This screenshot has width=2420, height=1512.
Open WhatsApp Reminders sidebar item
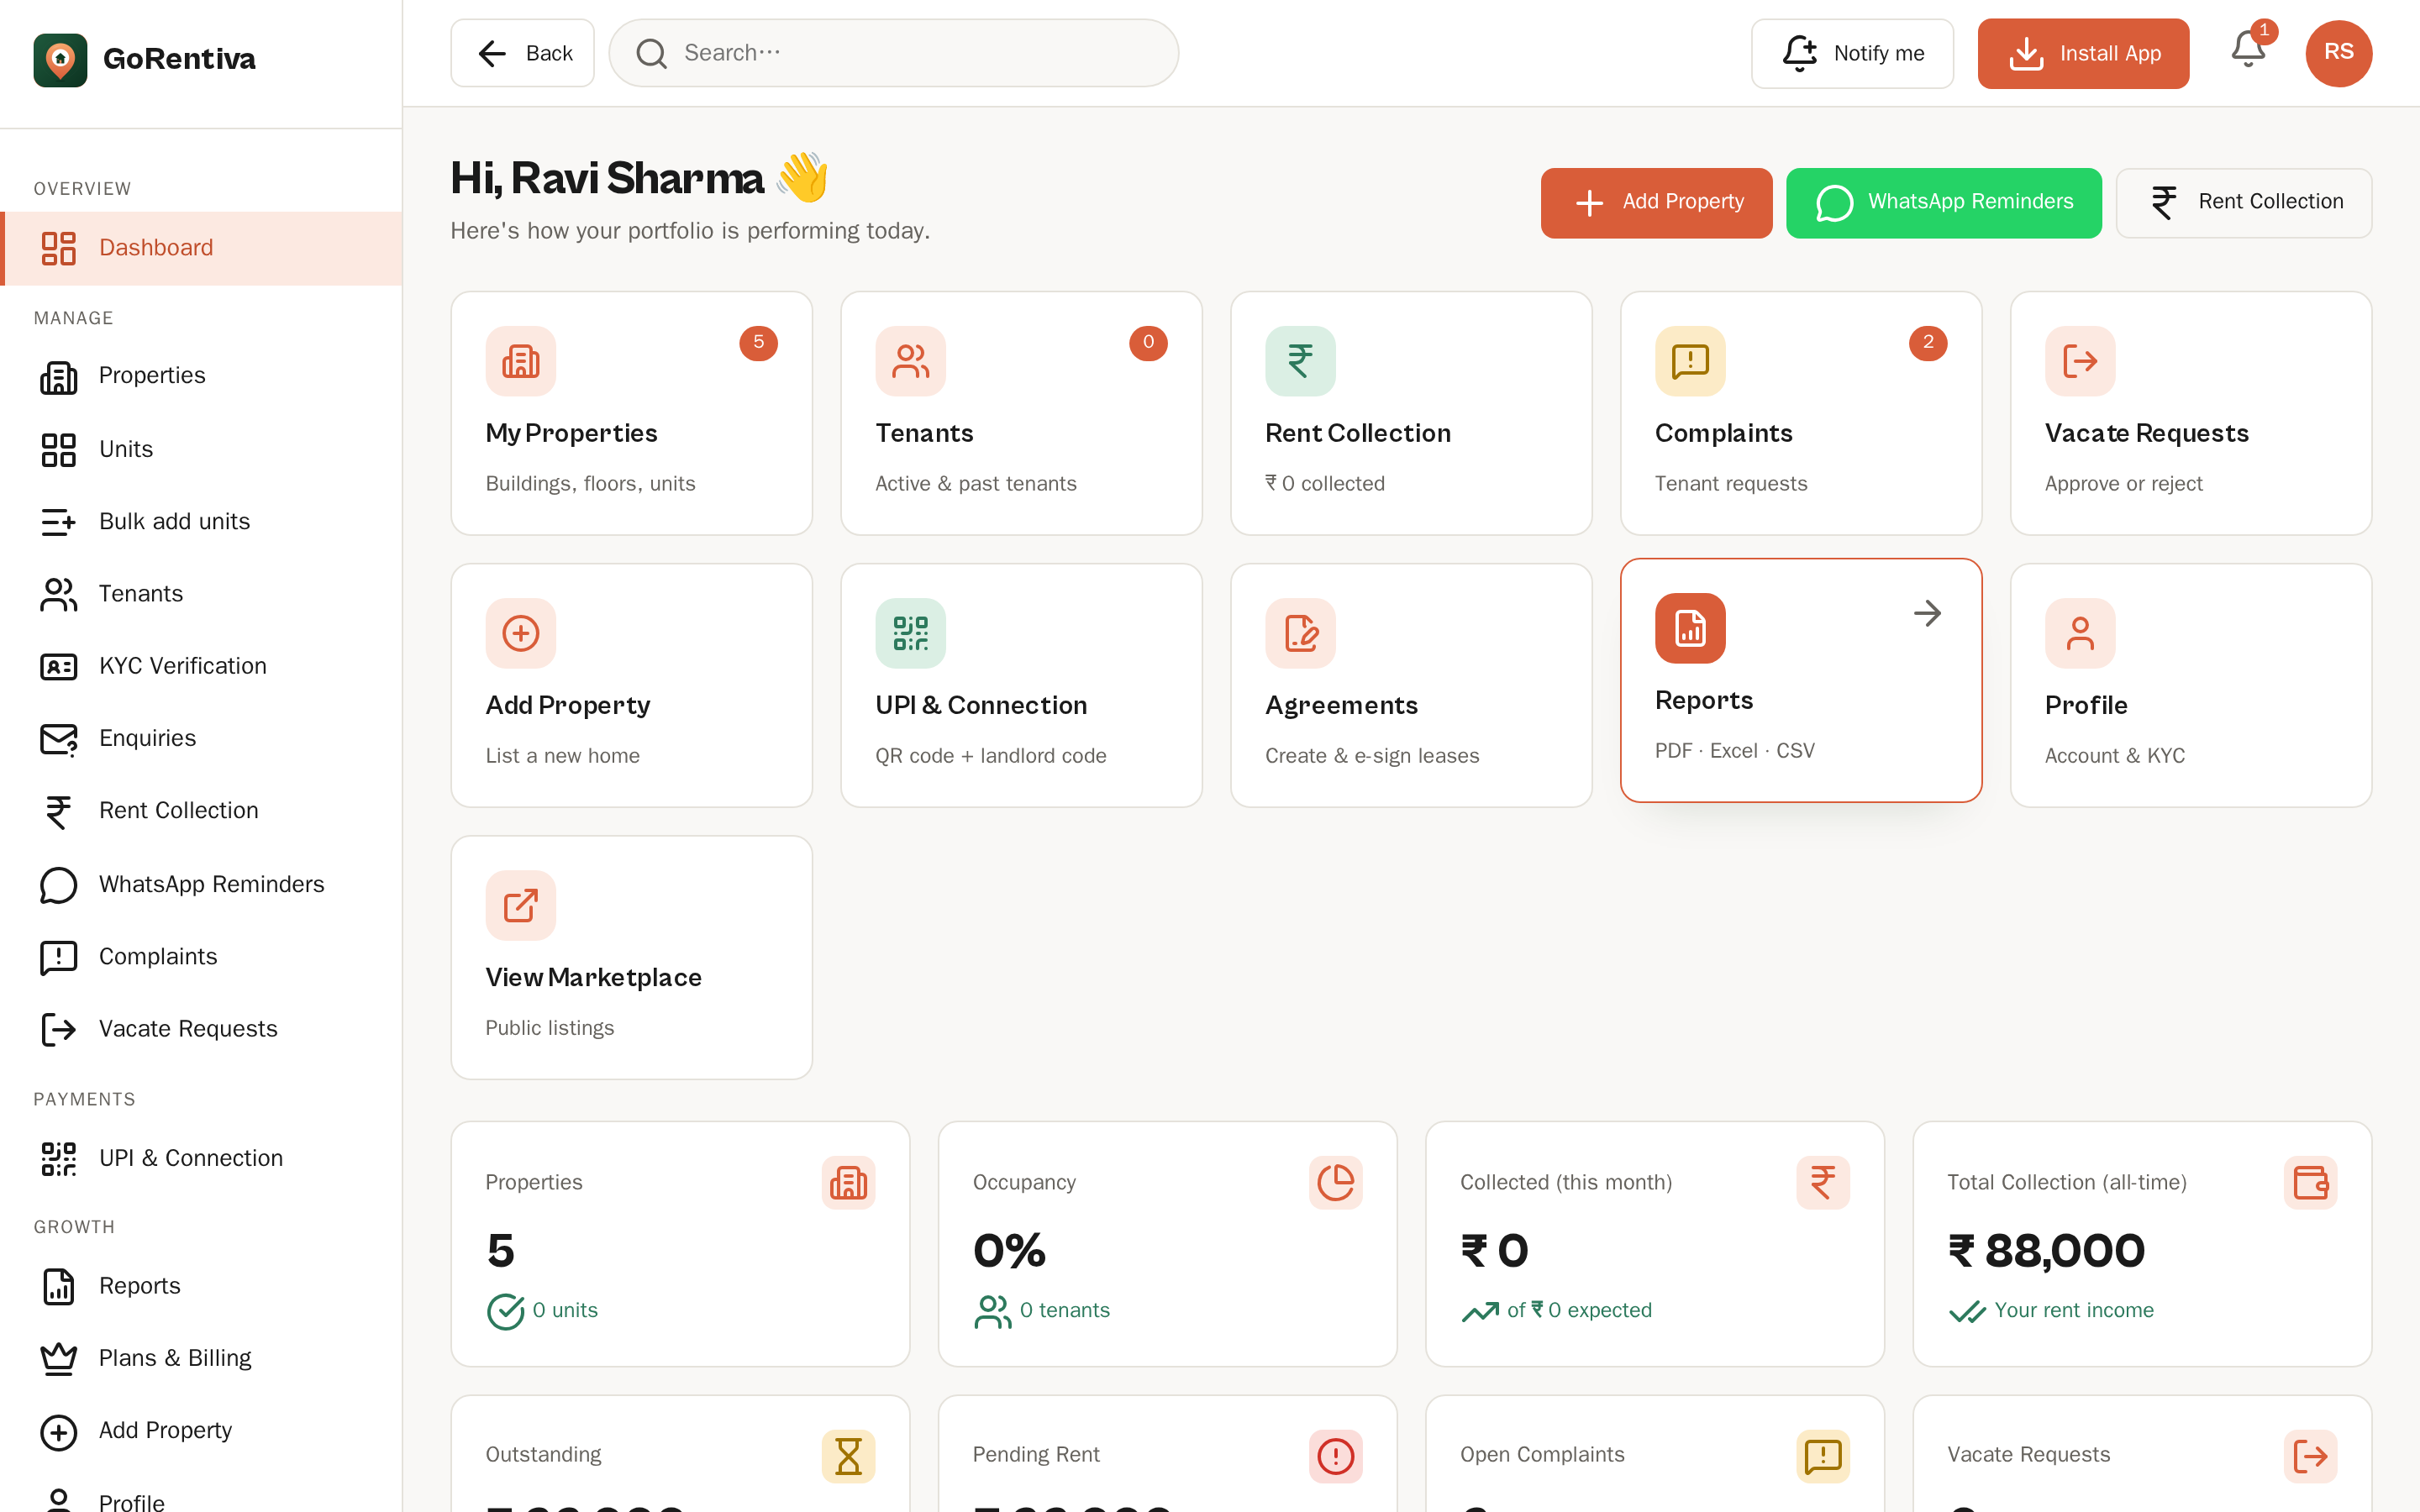(x=201, y=884)
